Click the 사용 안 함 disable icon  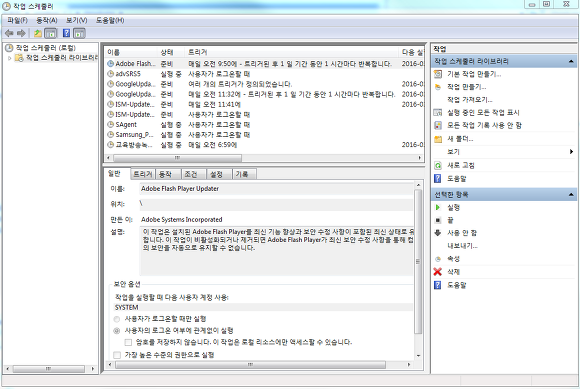coord(438,233)
